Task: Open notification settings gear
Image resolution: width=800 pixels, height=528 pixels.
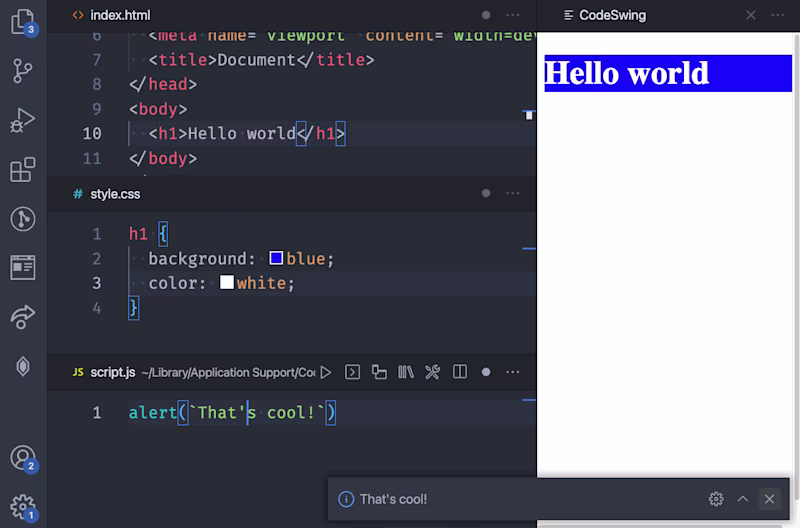Action: pyautogui.click(x=716, y=499)
